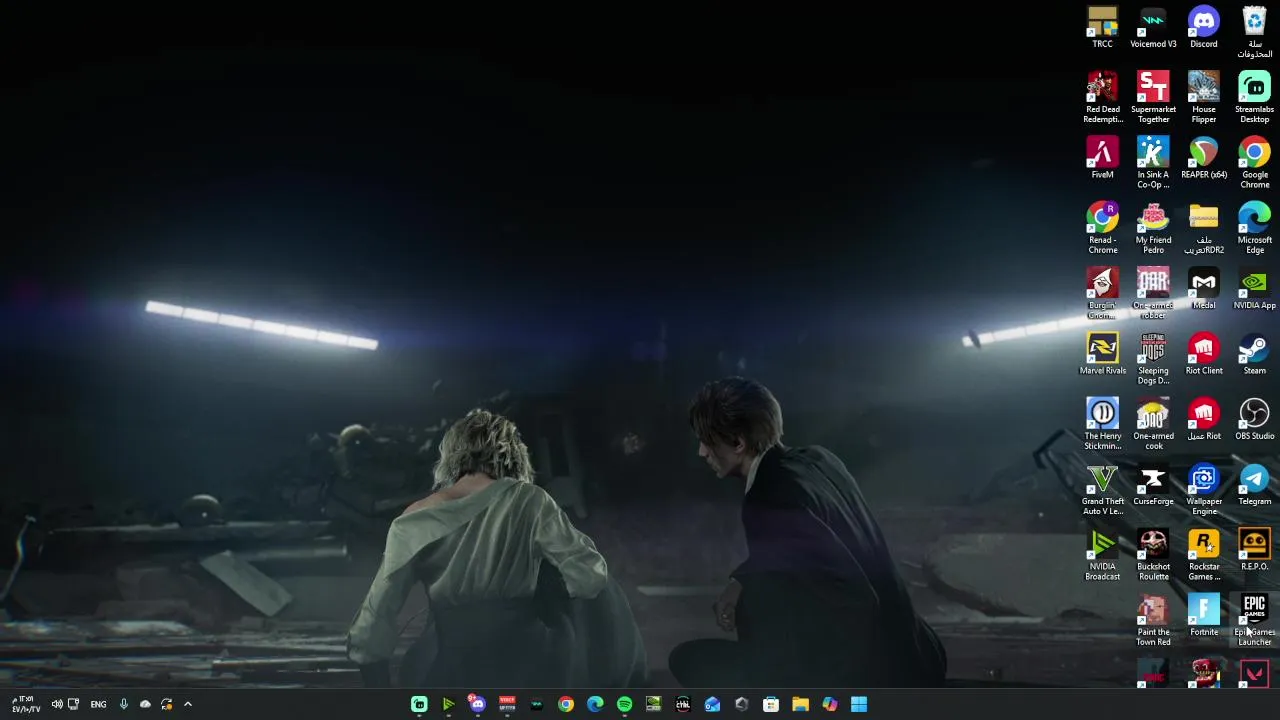
Task: Select CurseForge desktop icon
Action: [1153, 485]
